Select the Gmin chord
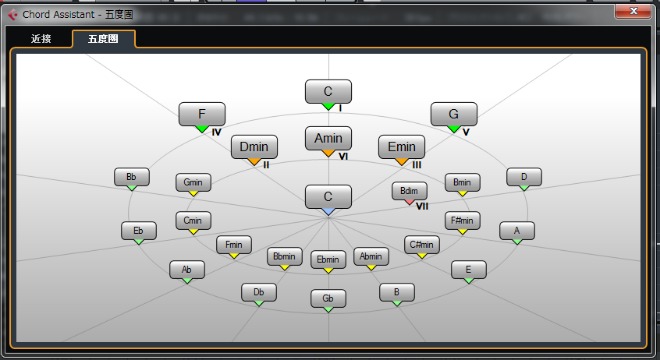The width and height of the screenshot is (660, 360). tap(193, 182)
